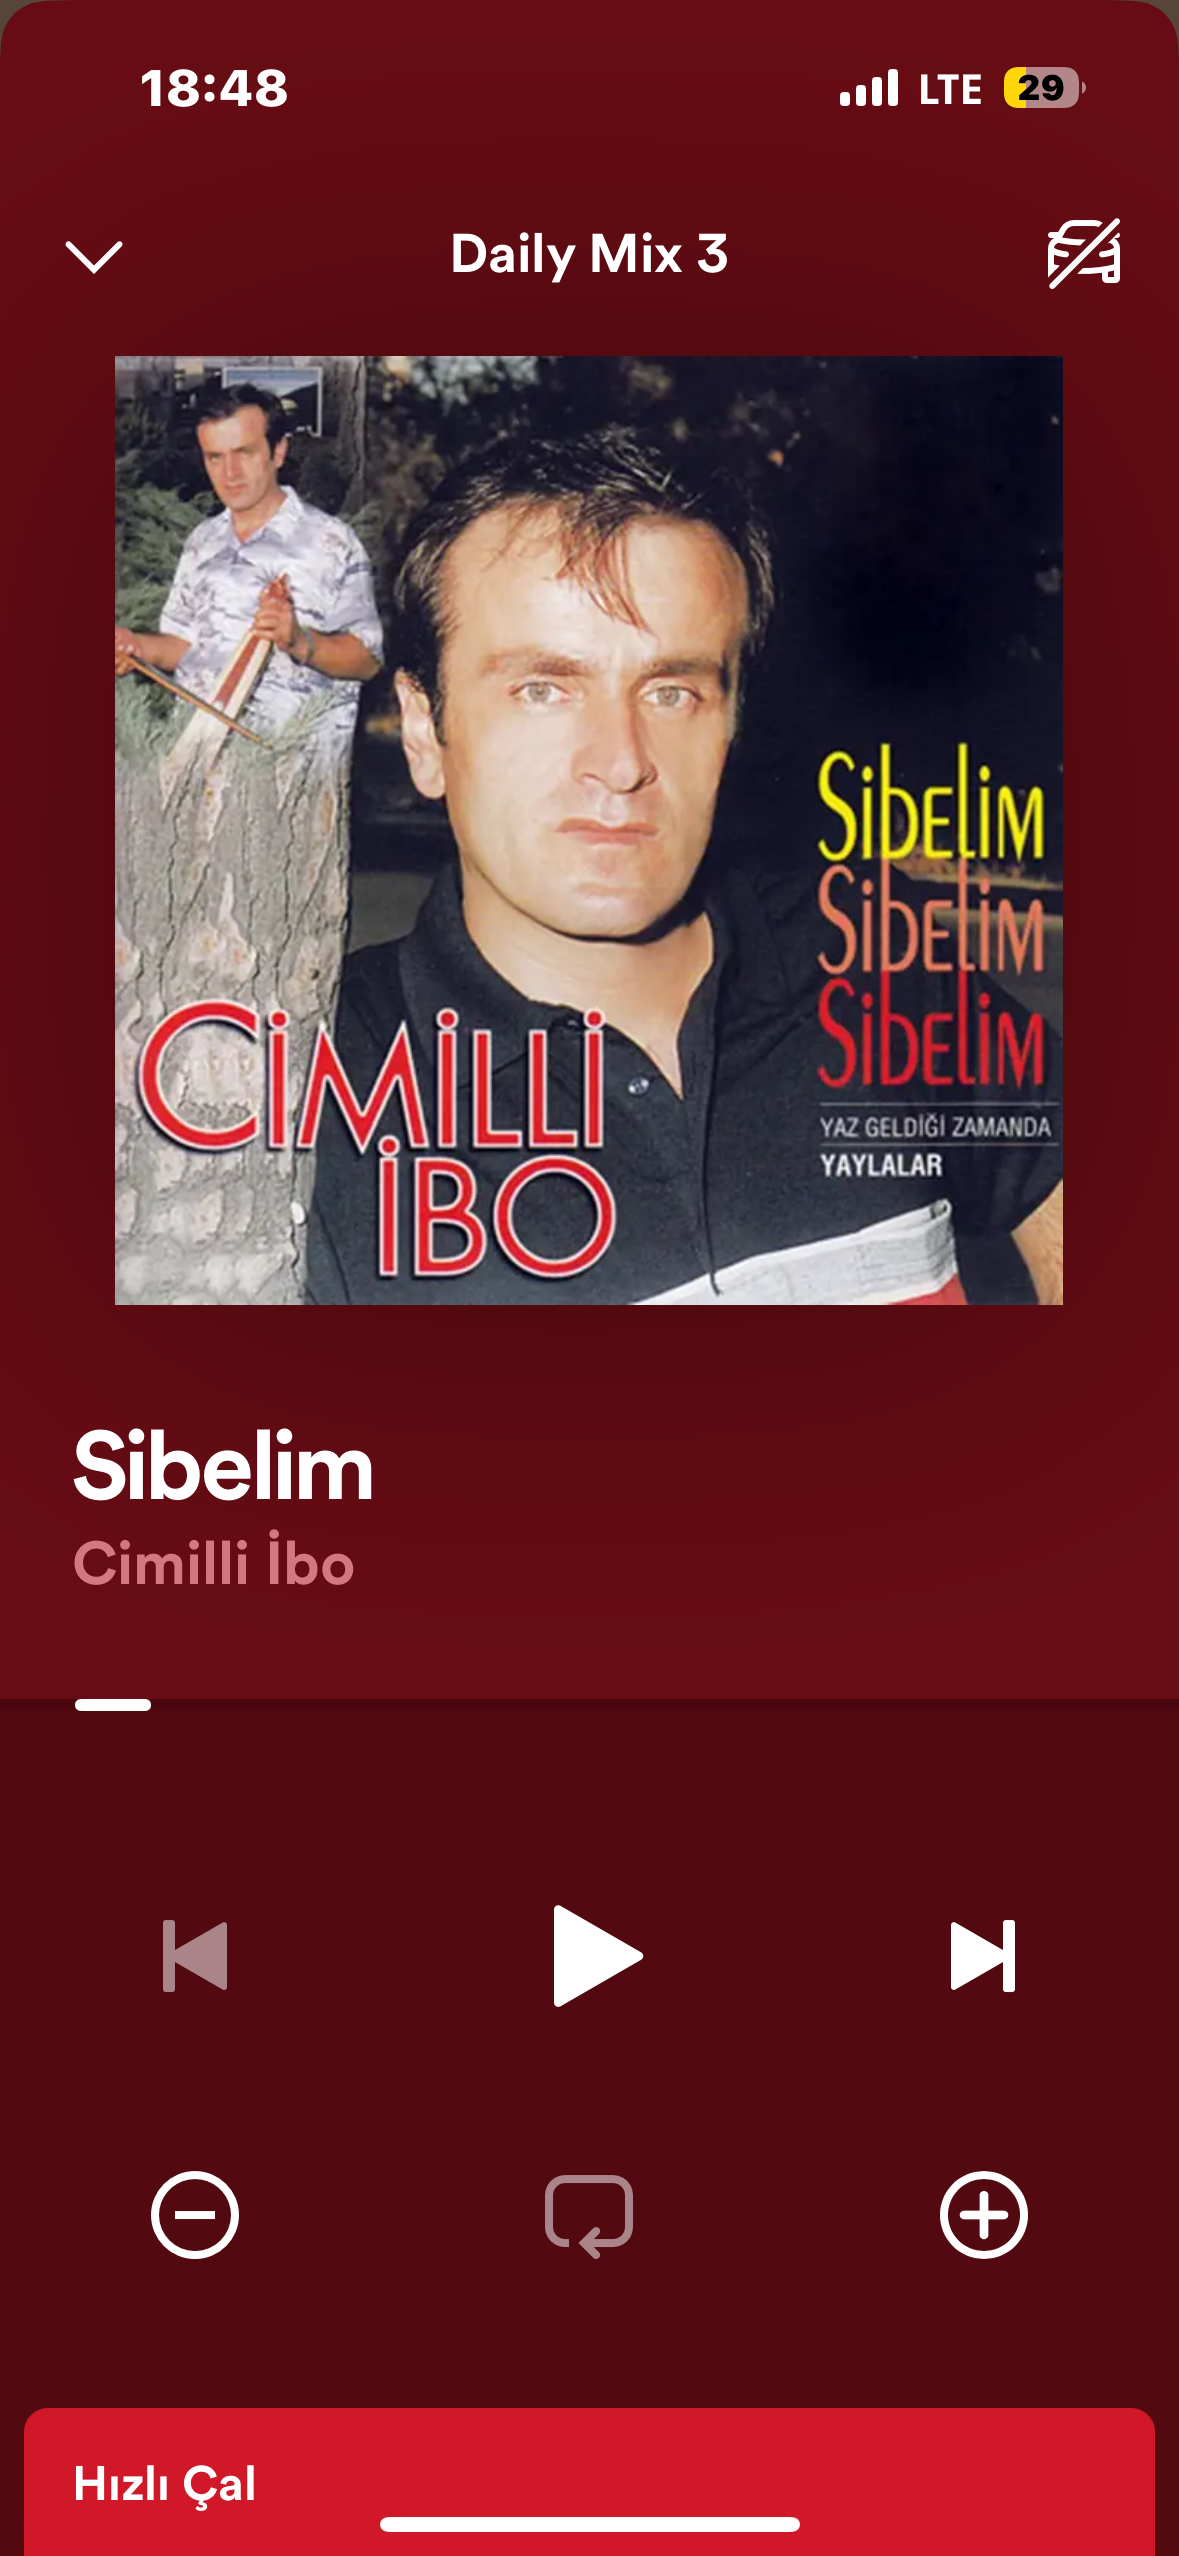This screenshot has width=1179, height=2556.
Task: Skip to the next track
Action: [x=982, y=1955]
